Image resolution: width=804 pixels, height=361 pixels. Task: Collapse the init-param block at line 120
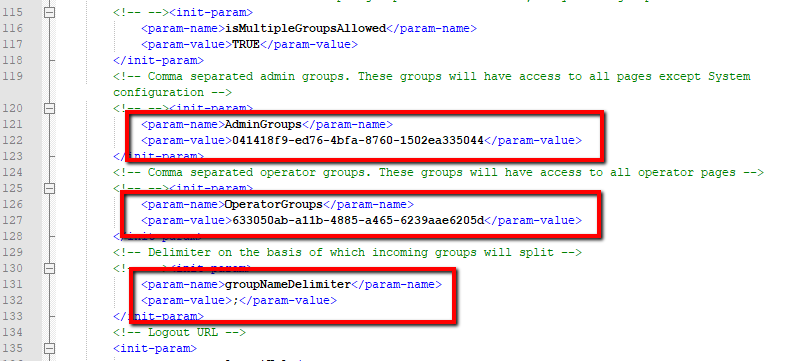coord(49,109)
